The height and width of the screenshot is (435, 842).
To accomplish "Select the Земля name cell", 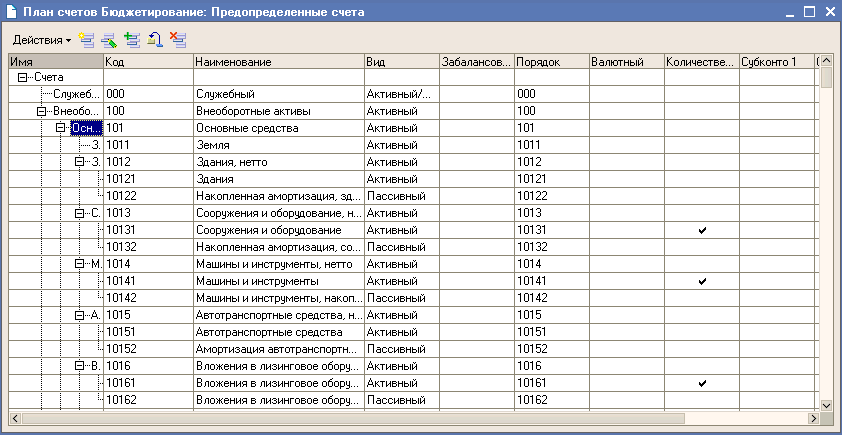I will click(279, 145).
